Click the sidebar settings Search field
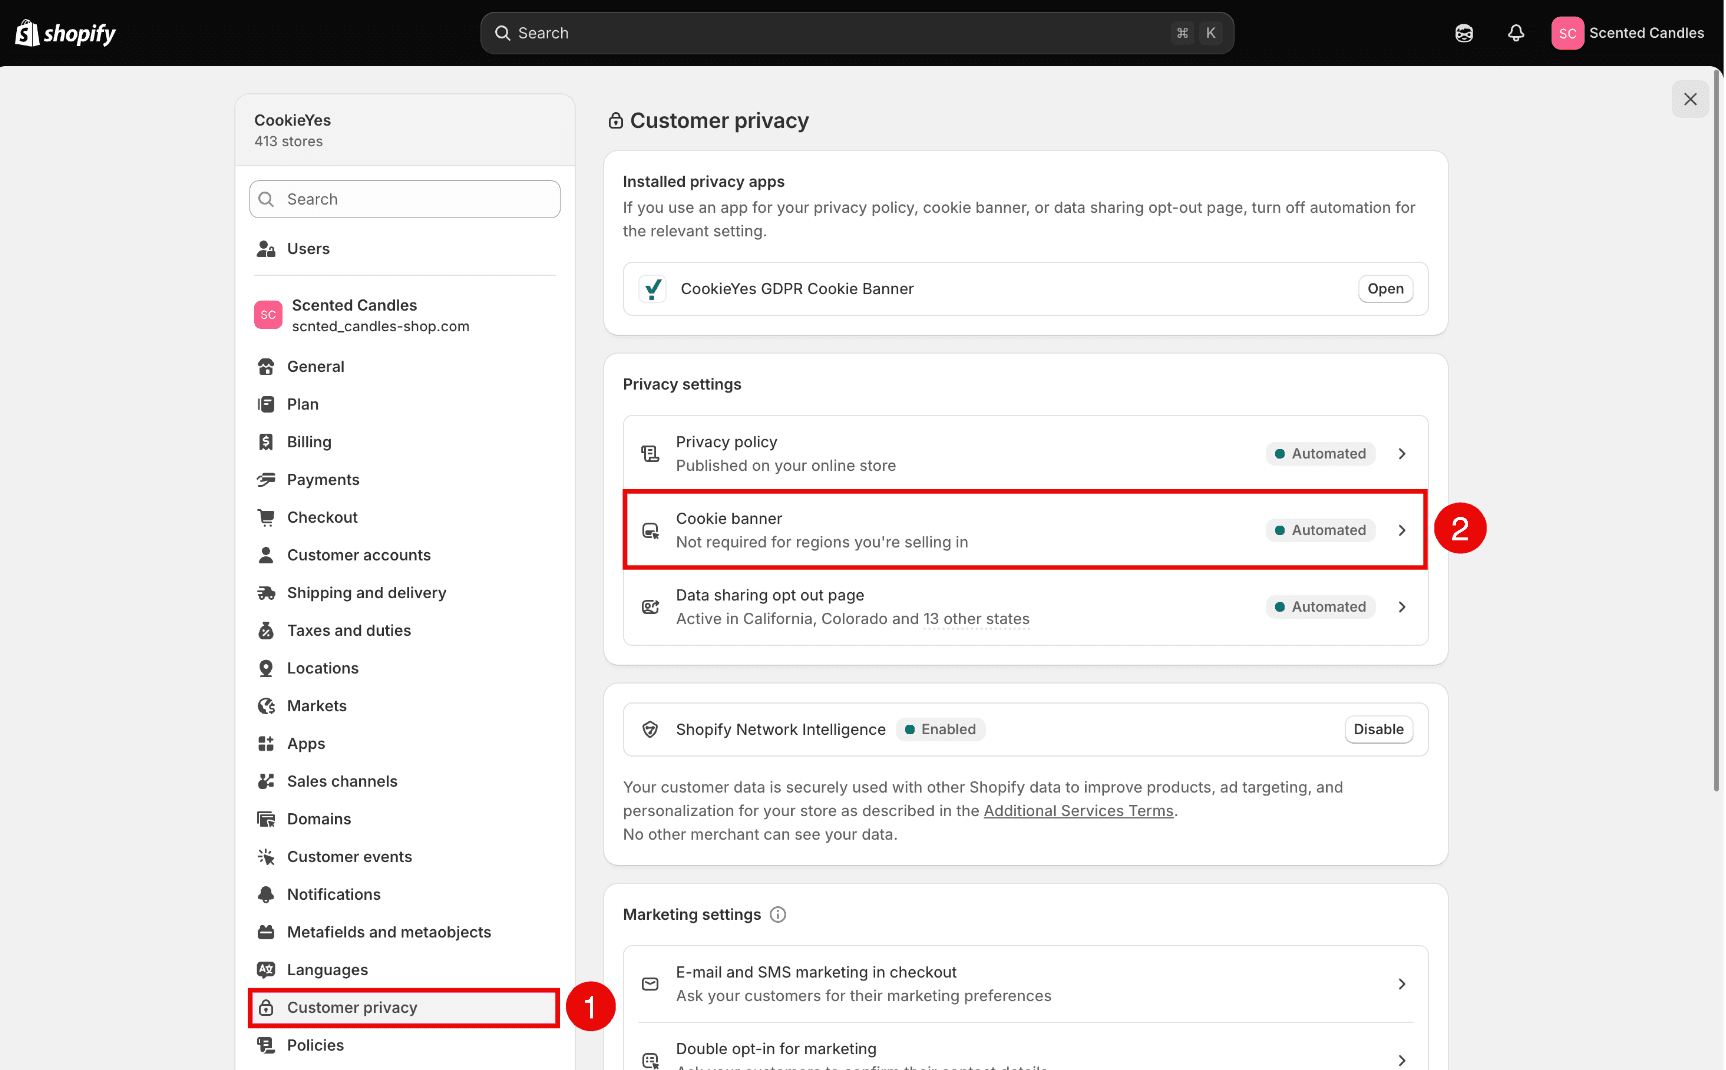1726x1070 pixels. [x=404, y=199]
